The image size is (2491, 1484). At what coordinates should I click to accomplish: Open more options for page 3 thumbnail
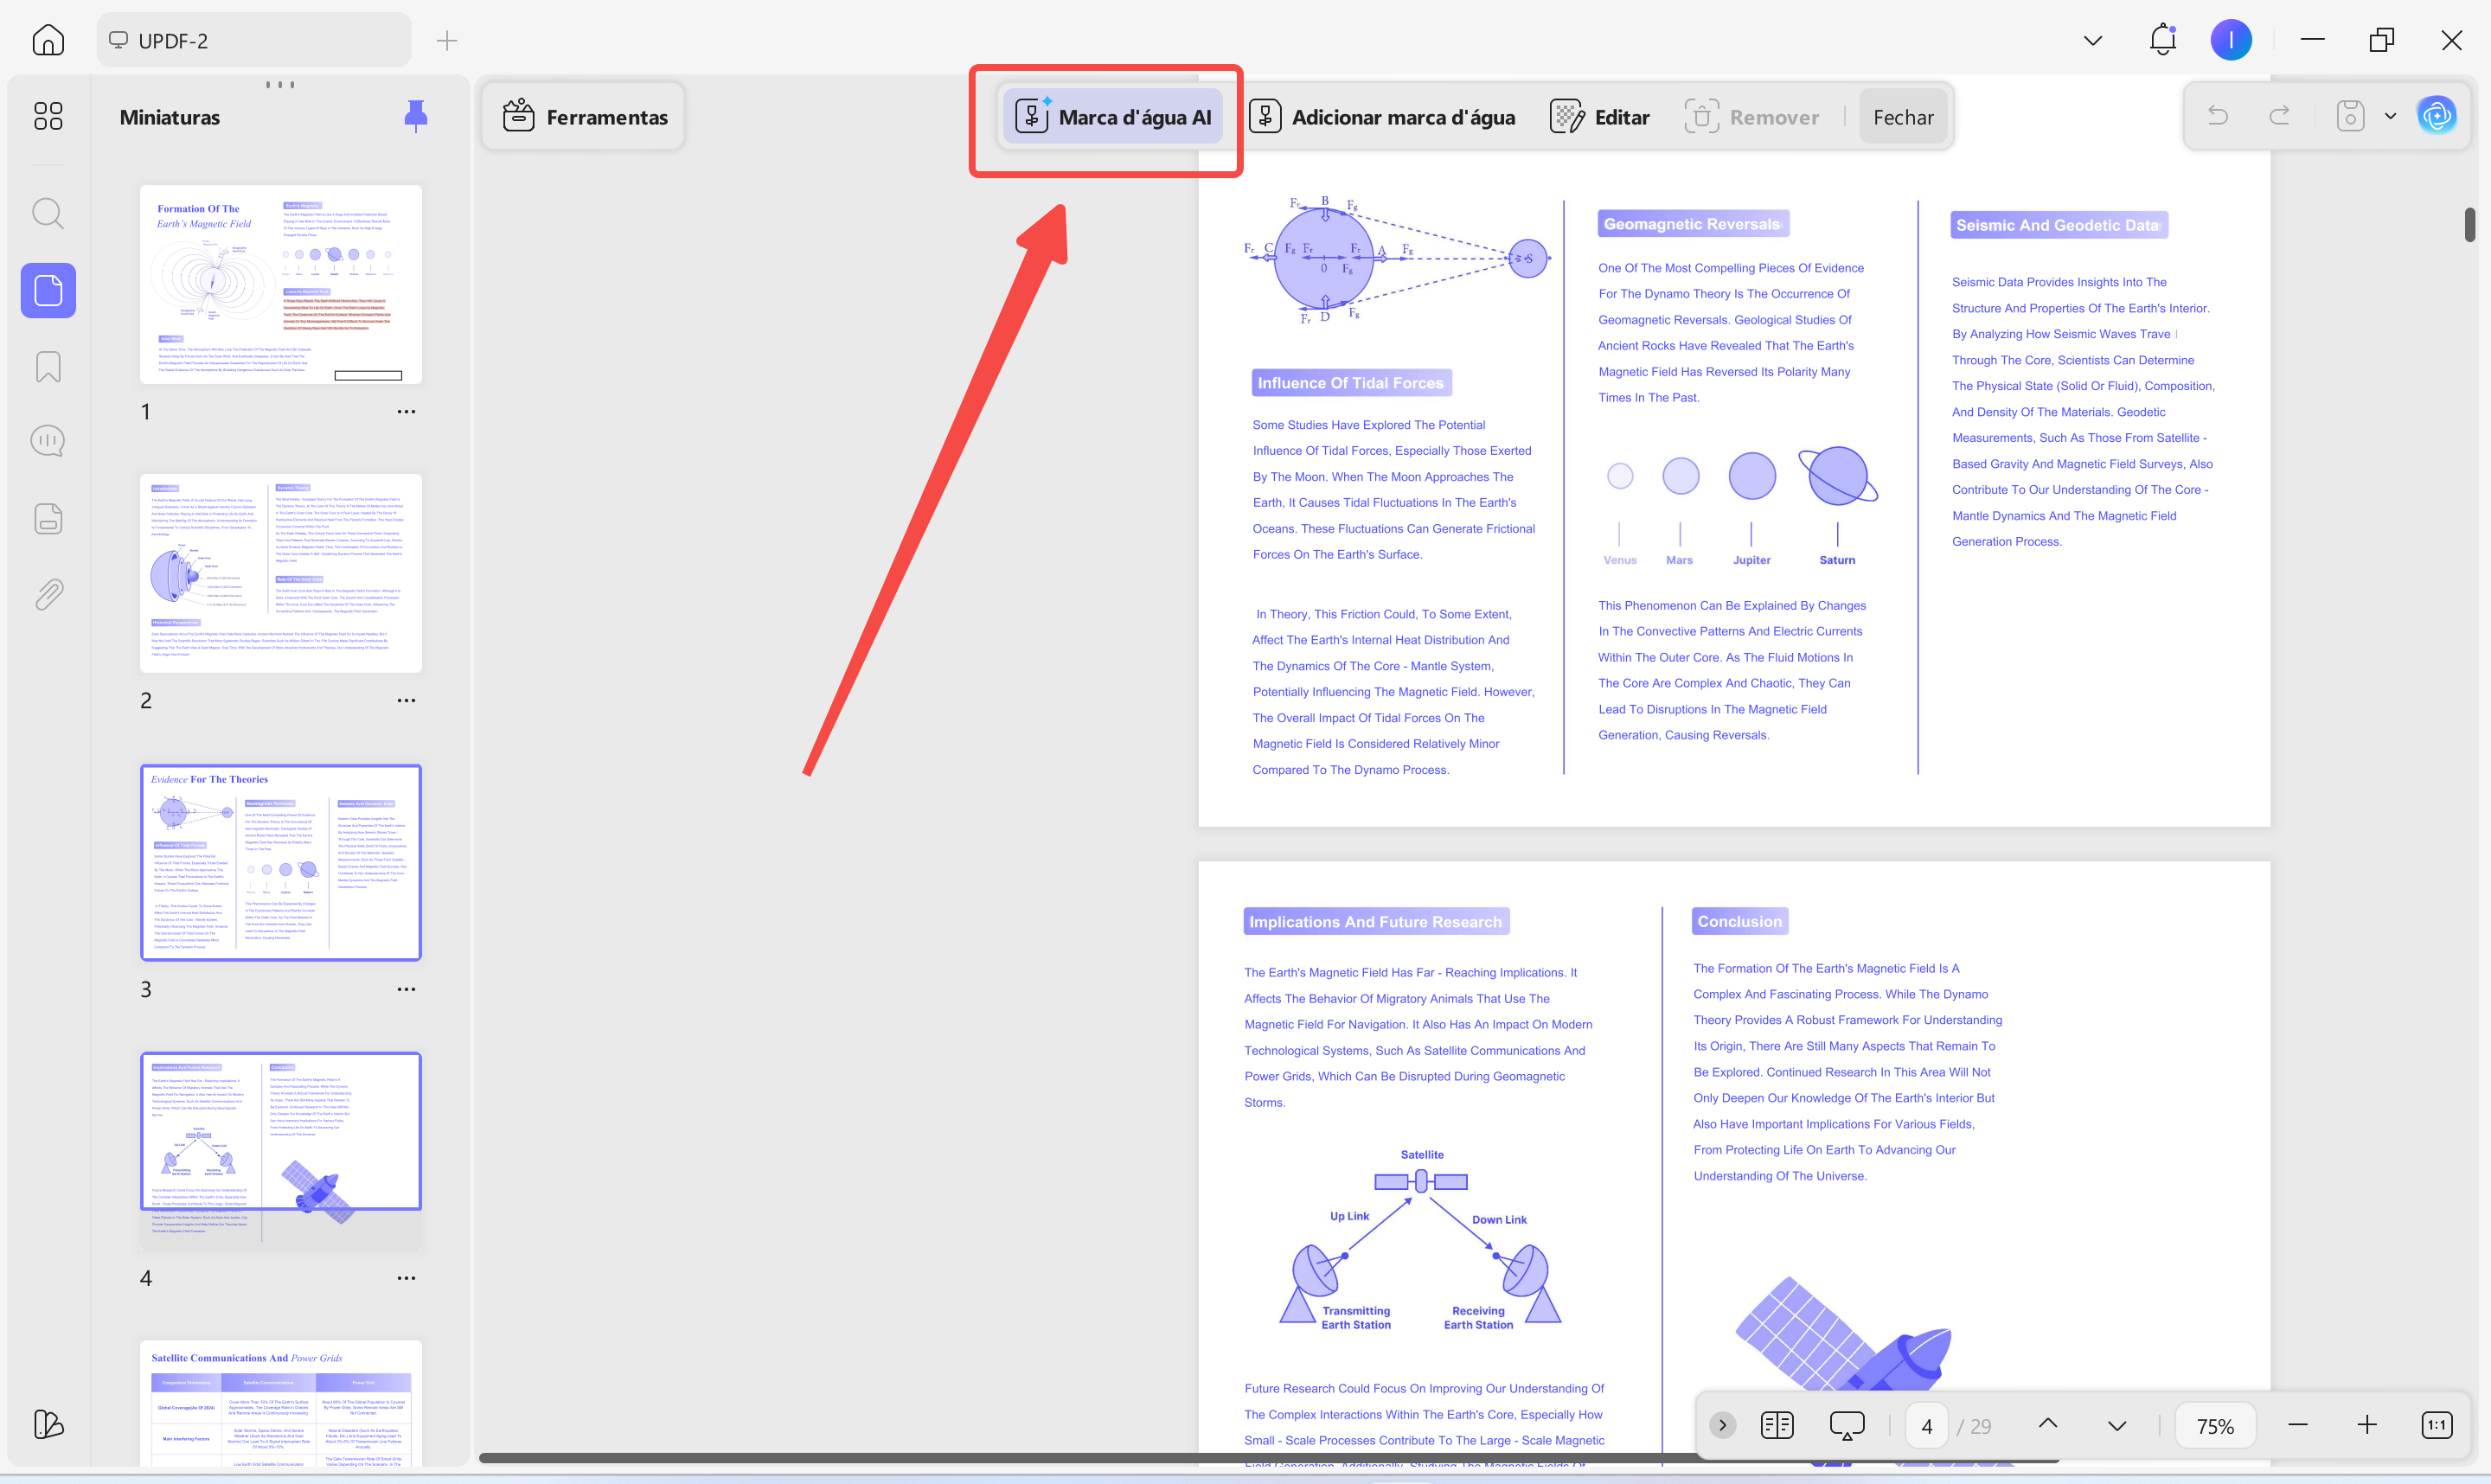(x=406, y=989)
